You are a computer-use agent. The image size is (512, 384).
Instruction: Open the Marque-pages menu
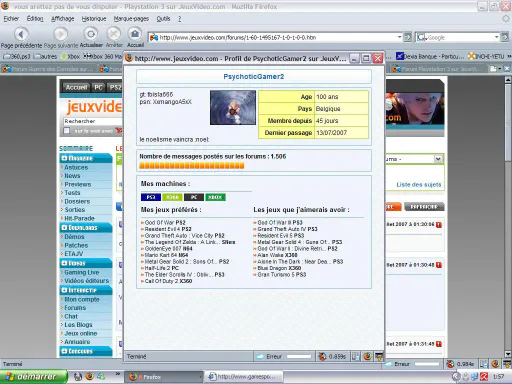point(131,19)
